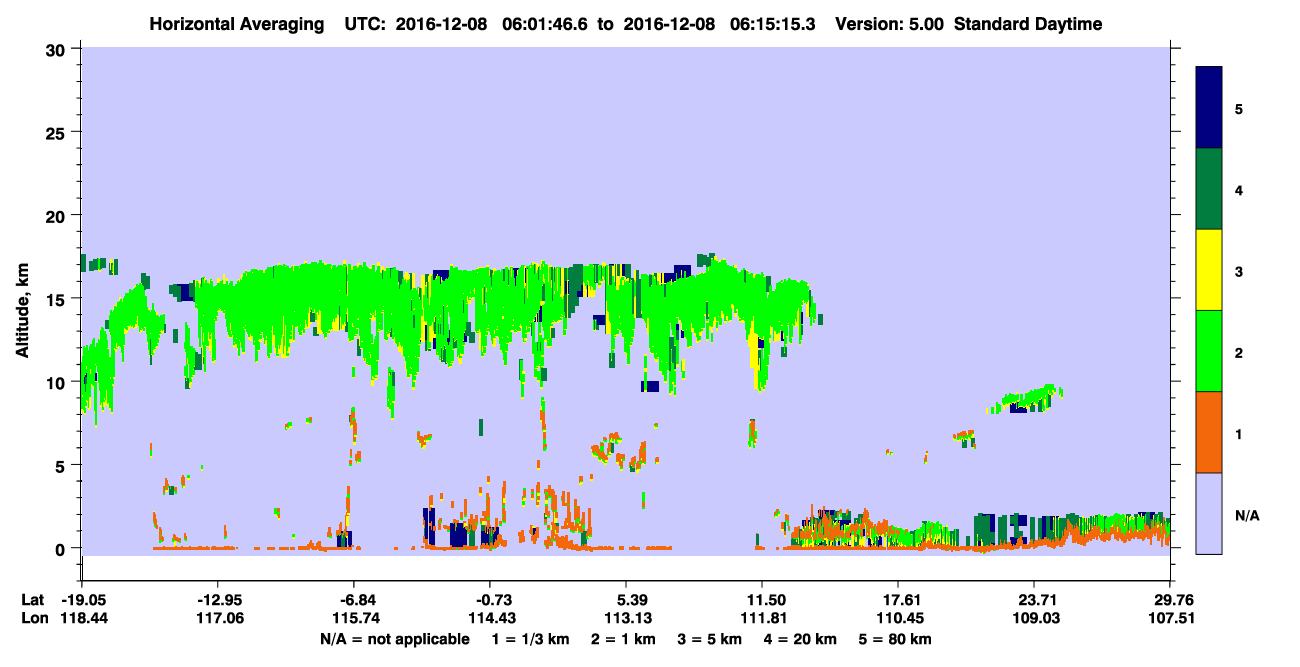Click the Horizontal Averaging title text
Screen dimensions: 1300x667
coord(235,24)
